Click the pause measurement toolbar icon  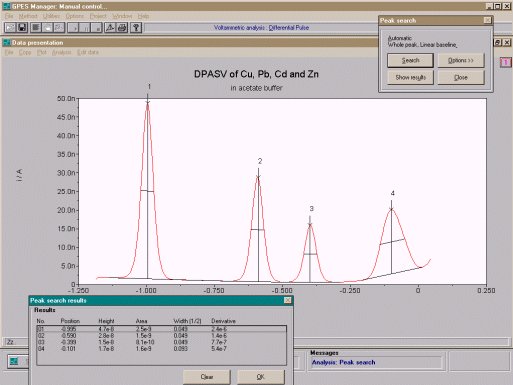pyautogui.click(x=85, y=28)
